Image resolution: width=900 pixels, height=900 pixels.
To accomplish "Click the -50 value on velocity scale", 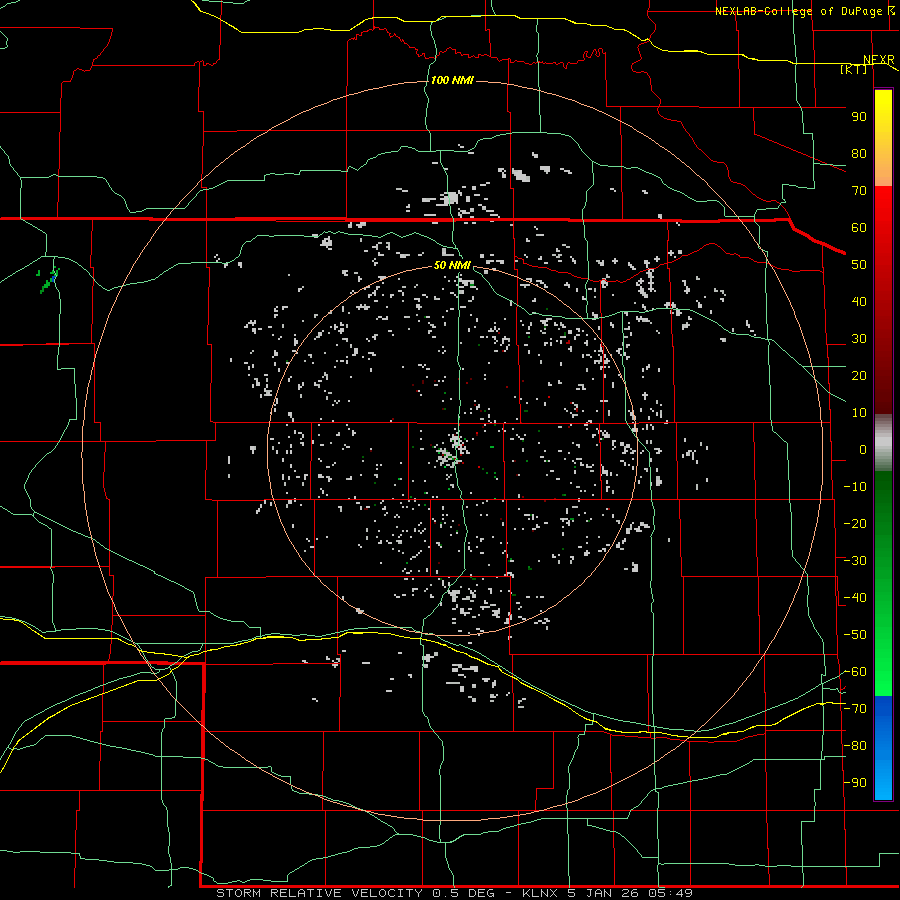I will (855, 635).
